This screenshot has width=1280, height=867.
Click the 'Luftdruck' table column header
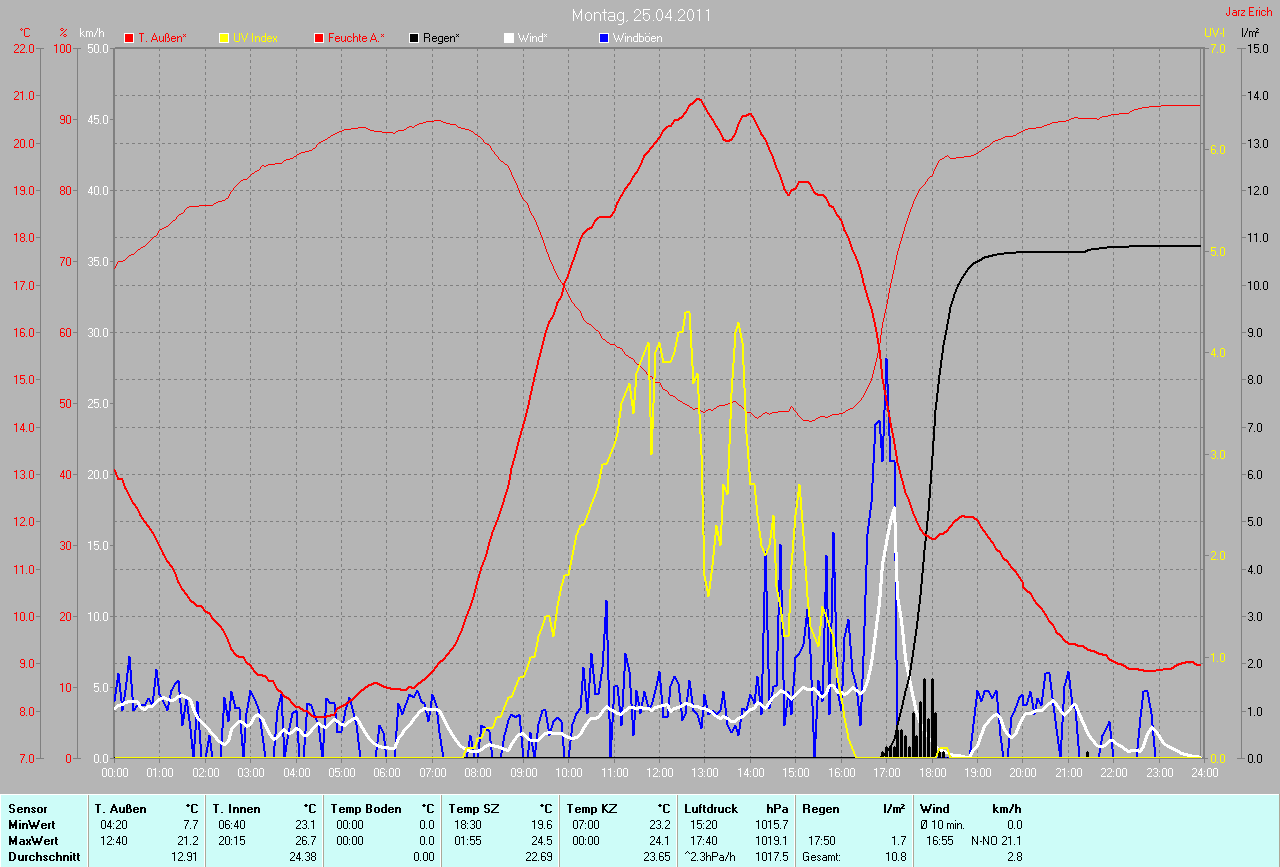709,808
